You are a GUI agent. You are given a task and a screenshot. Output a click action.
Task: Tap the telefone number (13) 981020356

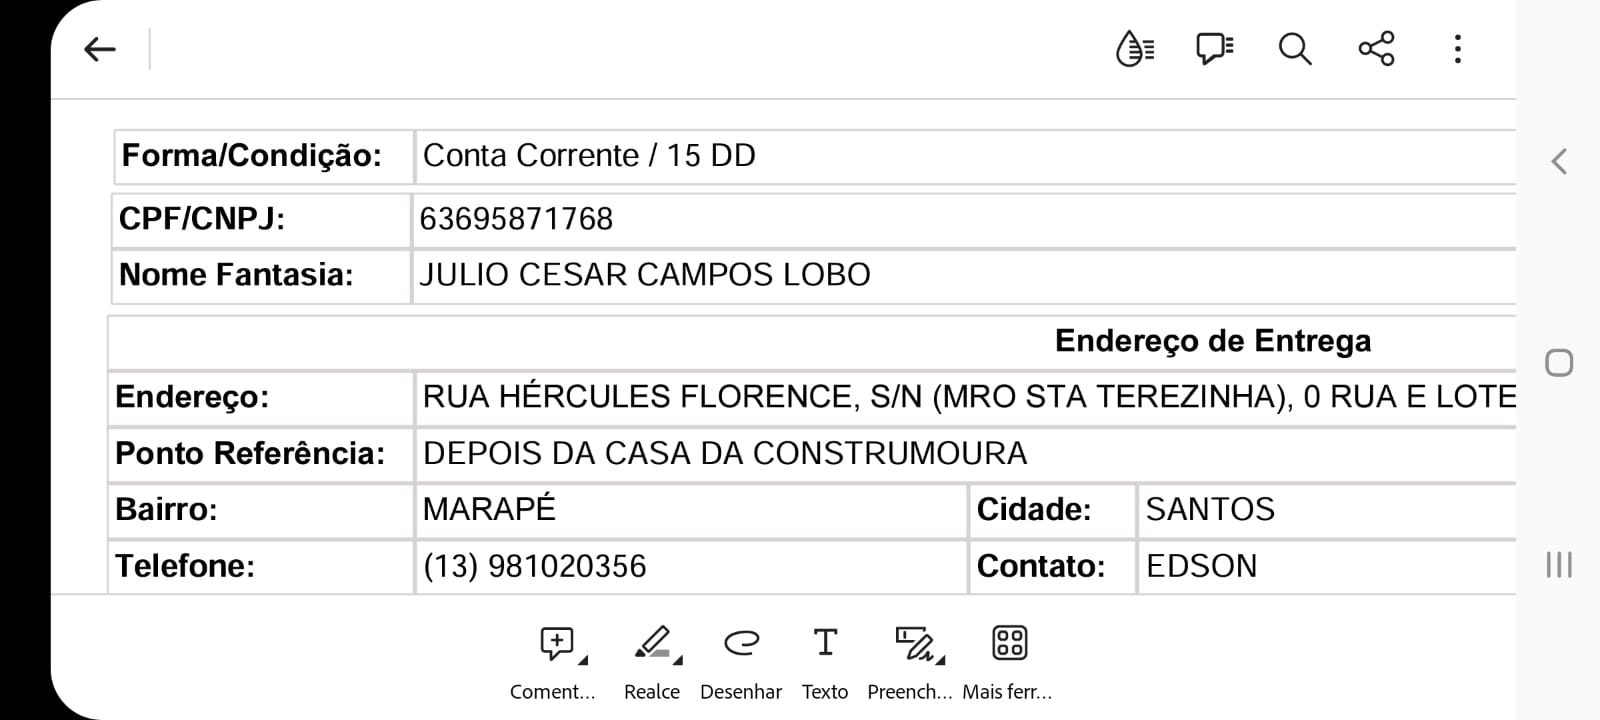click(x=534, y=566)
